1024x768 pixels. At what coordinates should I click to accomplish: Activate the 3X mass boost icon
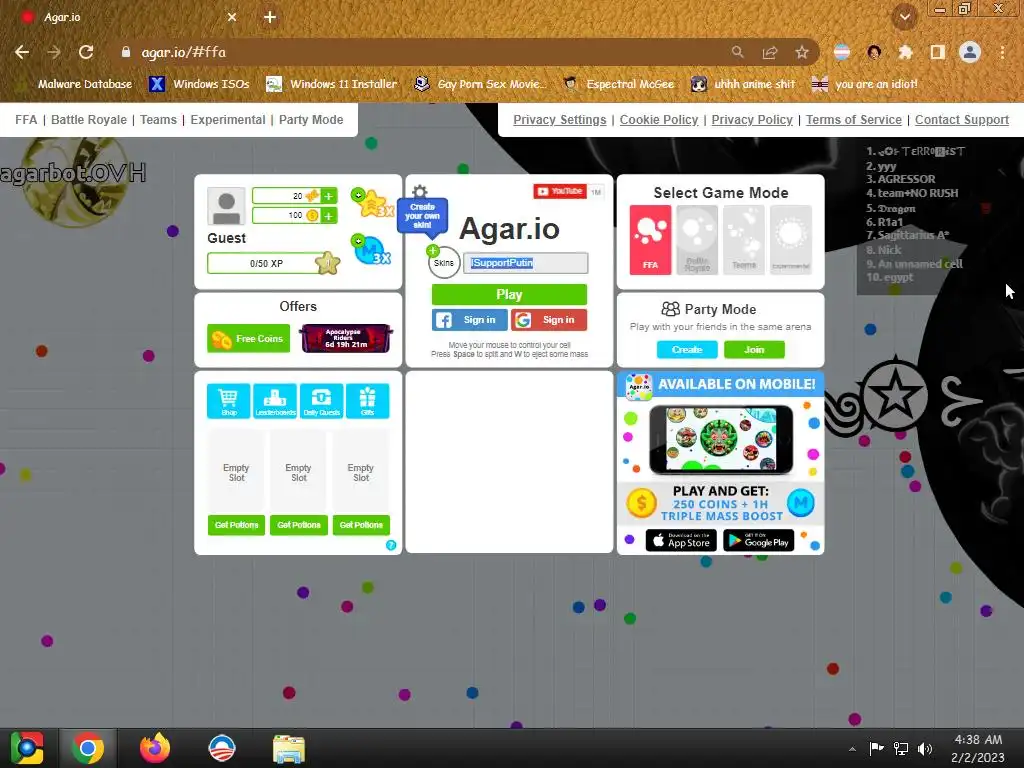tap(372, 249)
